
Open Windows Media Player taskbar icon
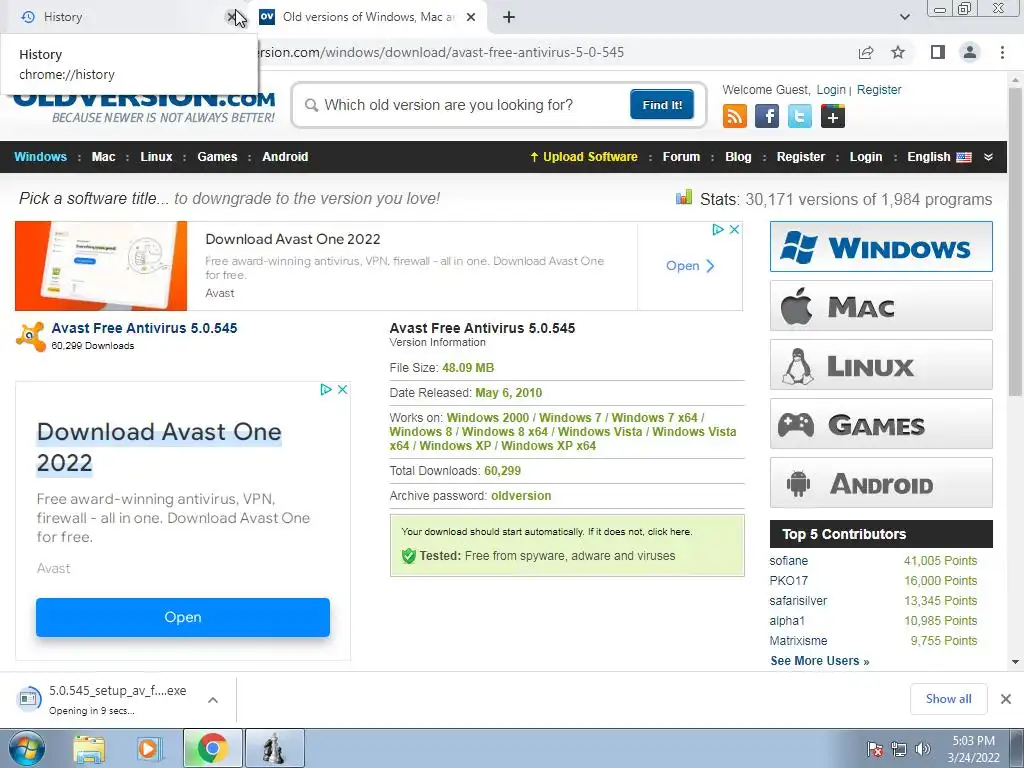pos(149,749)
